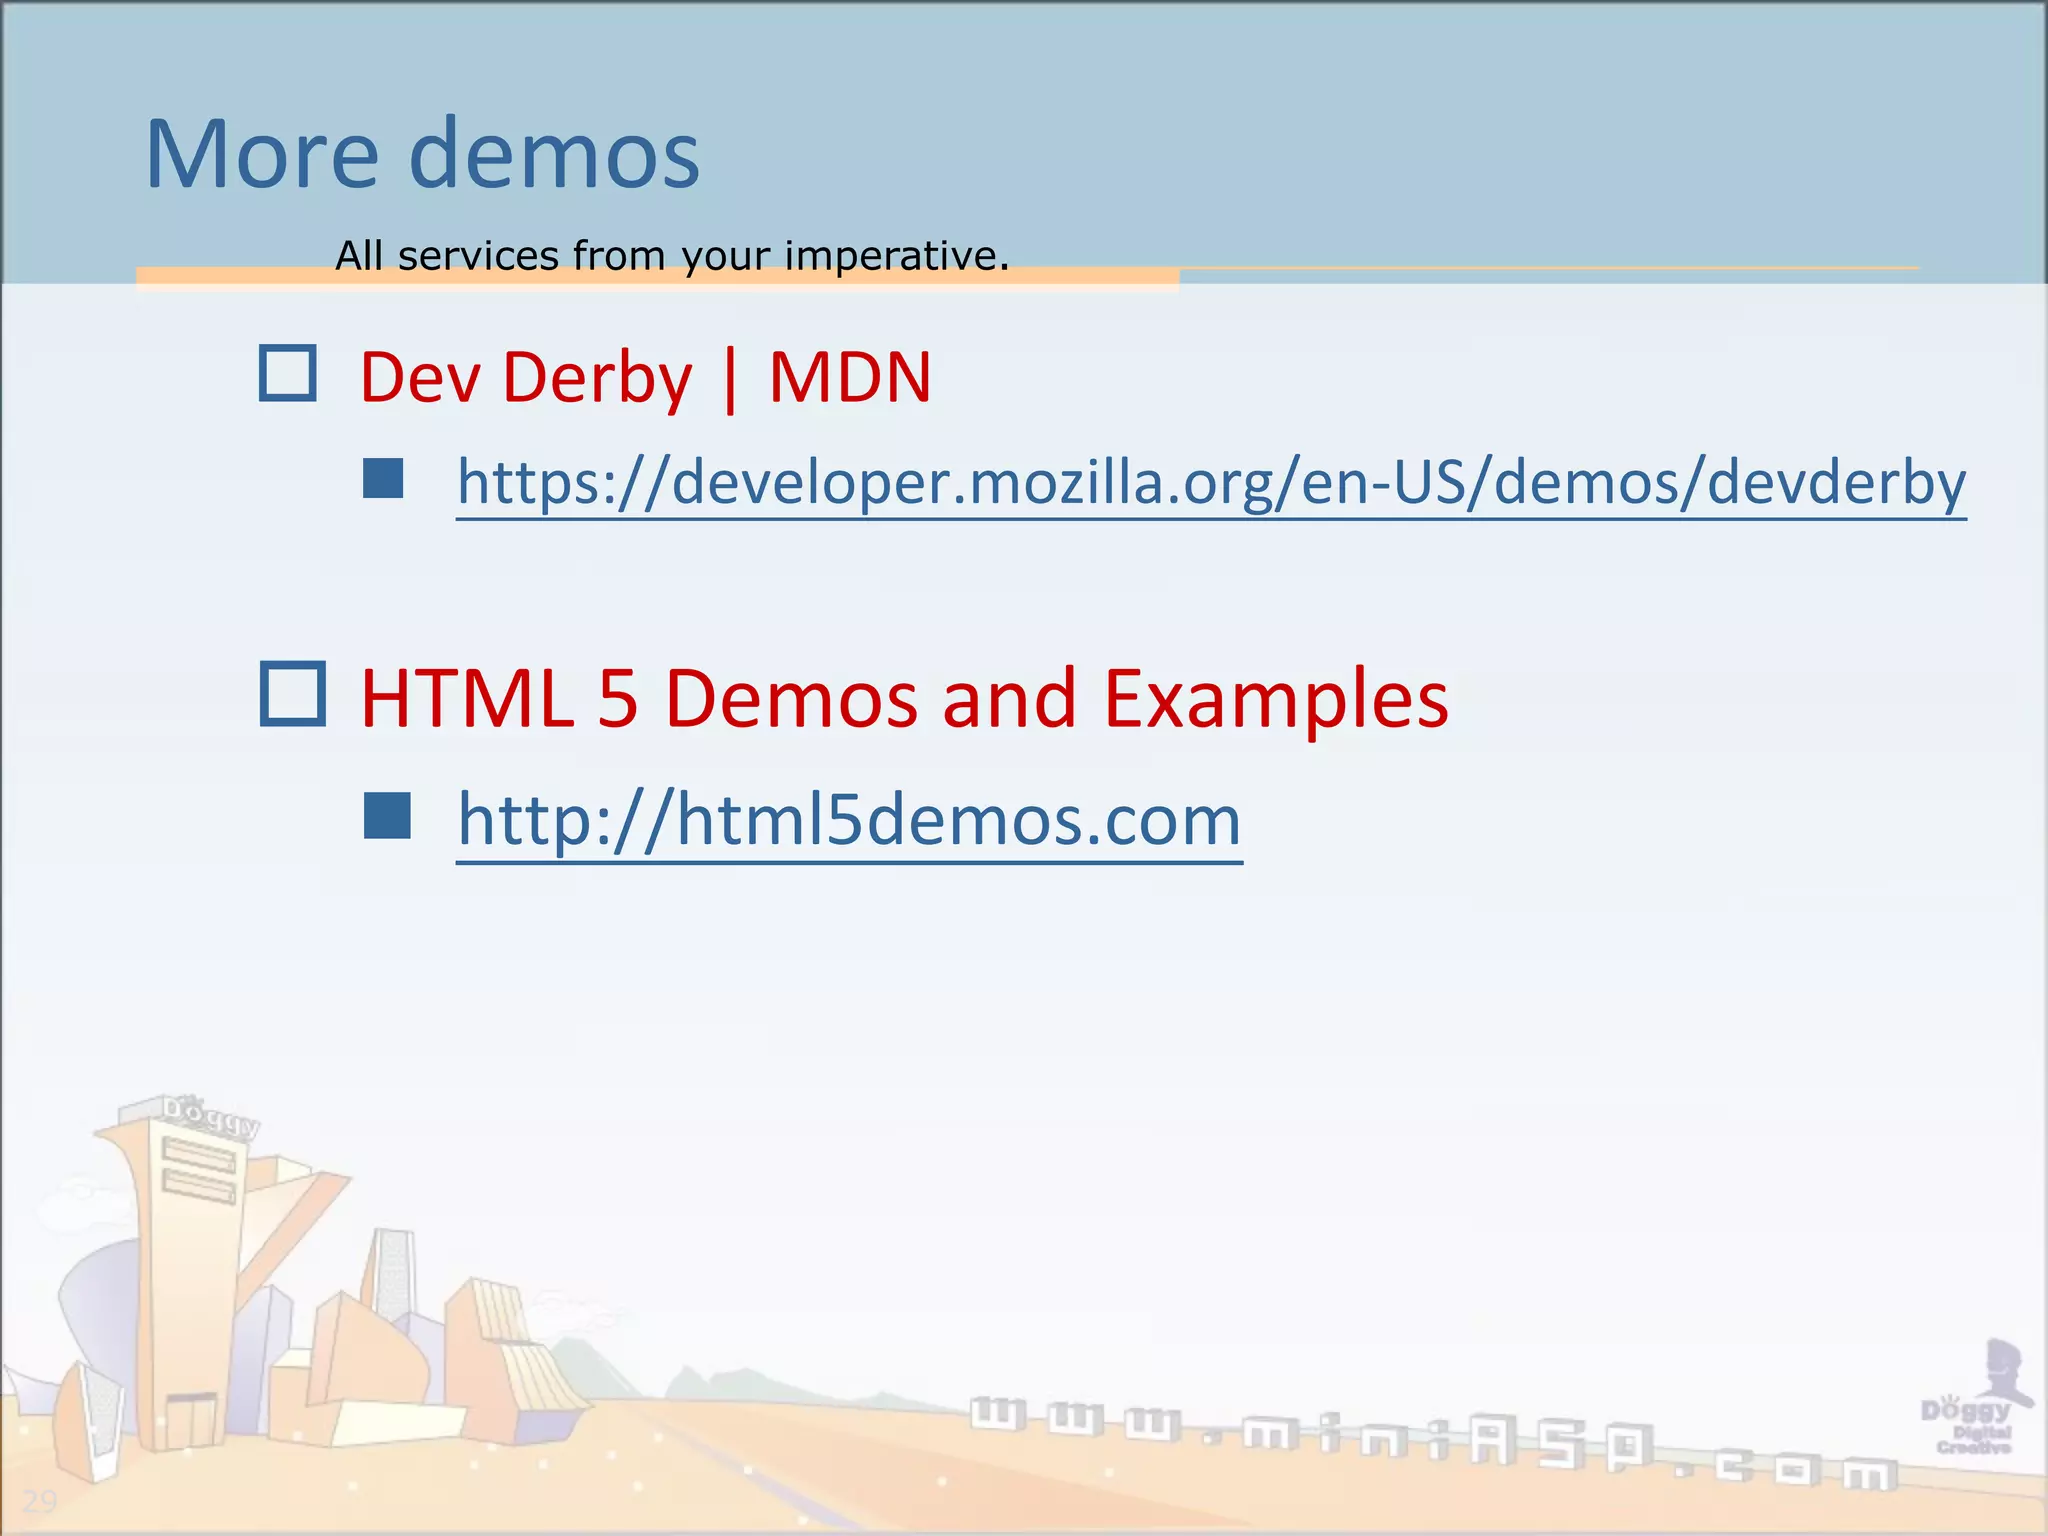Click 'All services from your imperative.' subtitle

pyautogui.click(x=672, y=256)
